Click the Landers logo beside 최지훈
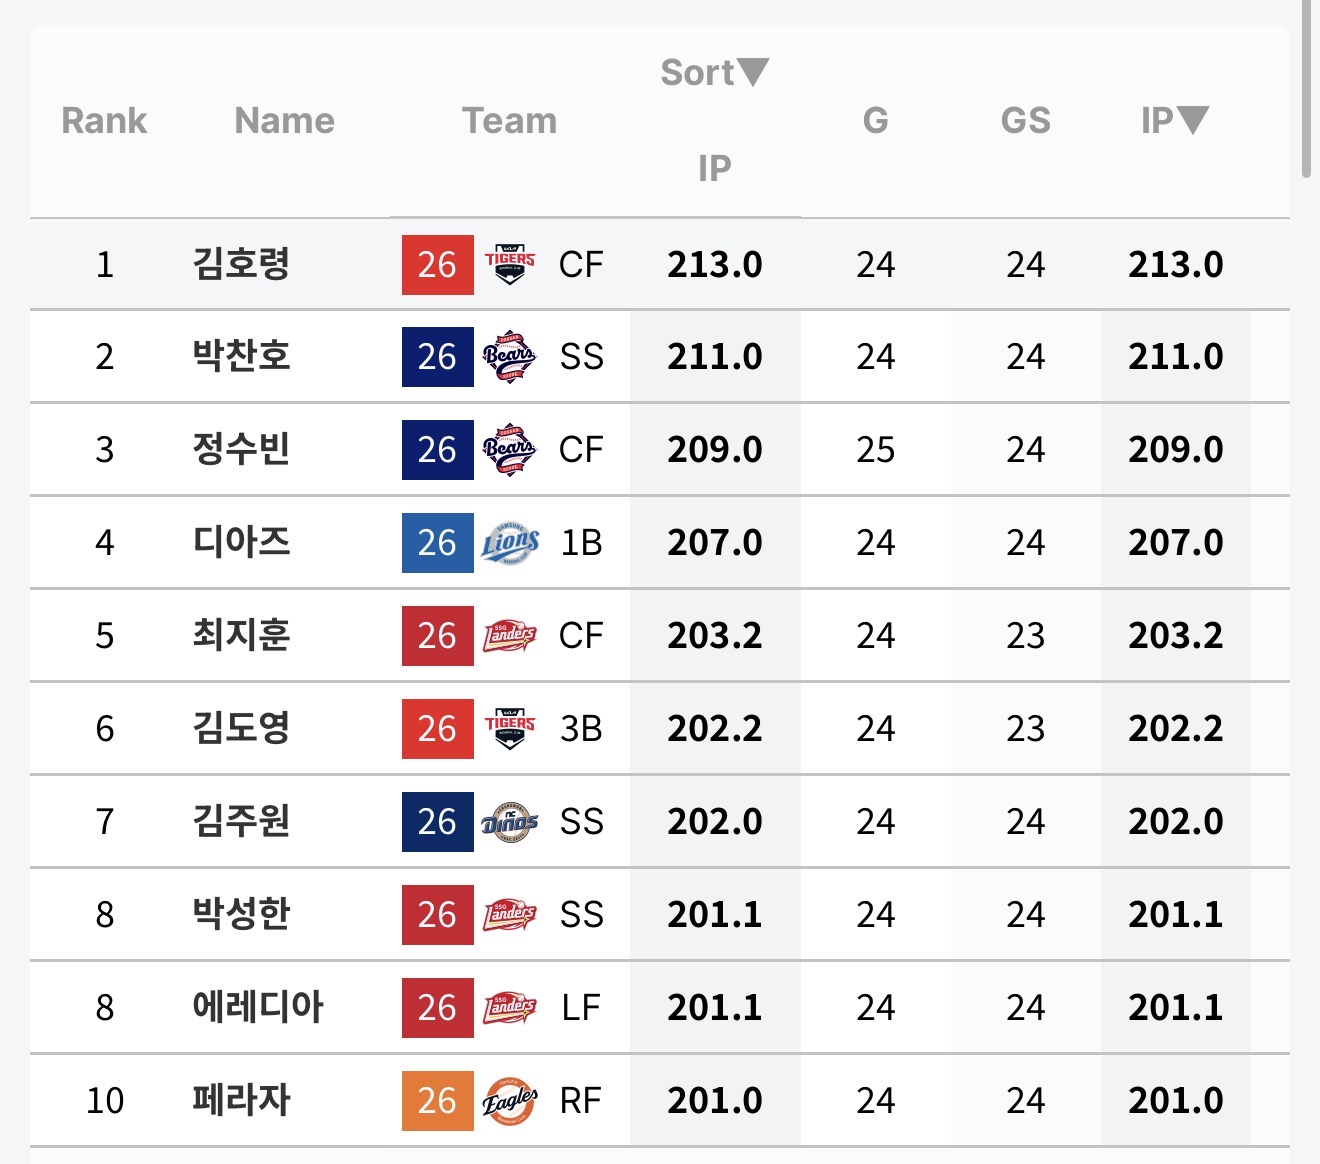Viewport: 1320px width, 1164px height. [x=510, y=635]
